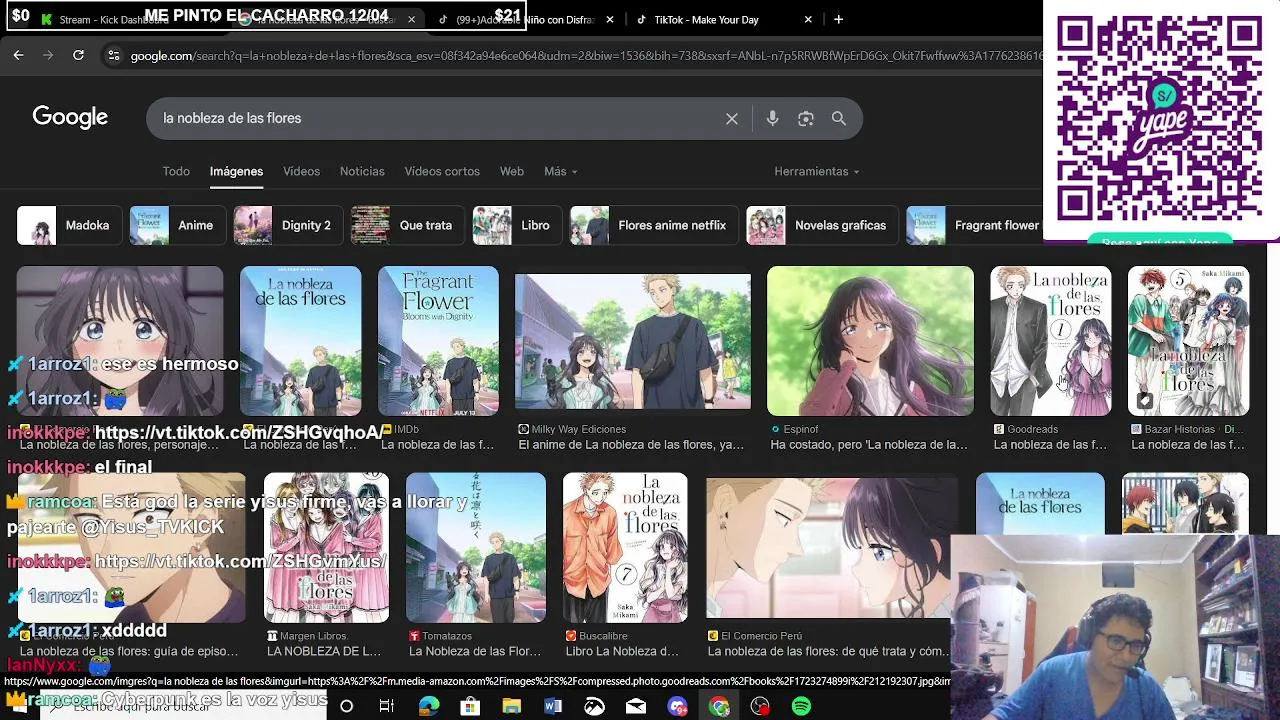Open Microsoft Edge from the taskbar
The width and height of the screenshot is (1280, 720).
[429, 706]
